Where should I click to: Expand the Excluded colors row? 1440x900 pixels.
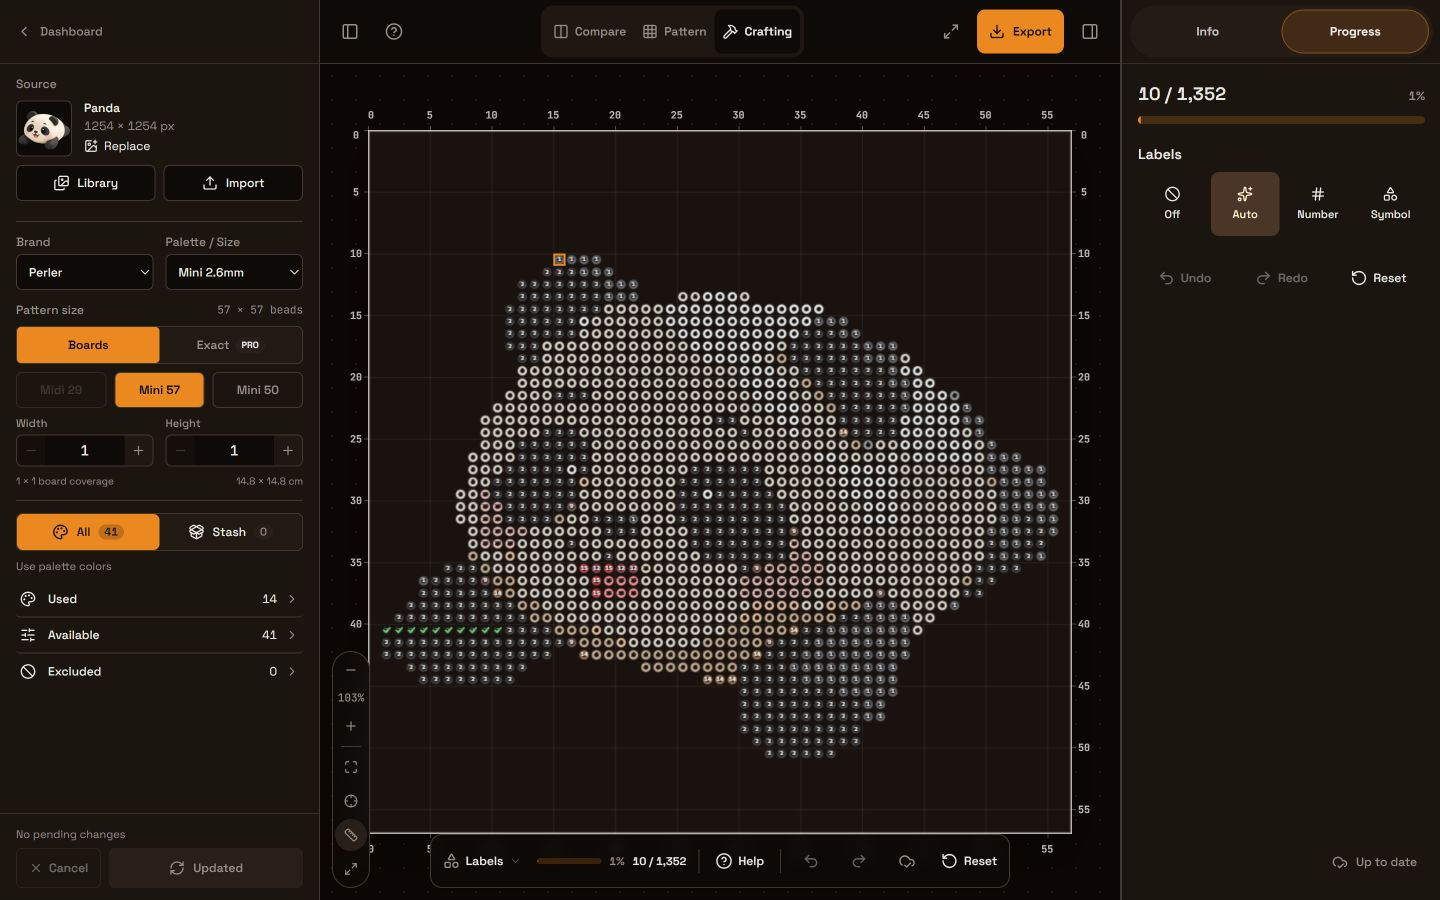159,672
